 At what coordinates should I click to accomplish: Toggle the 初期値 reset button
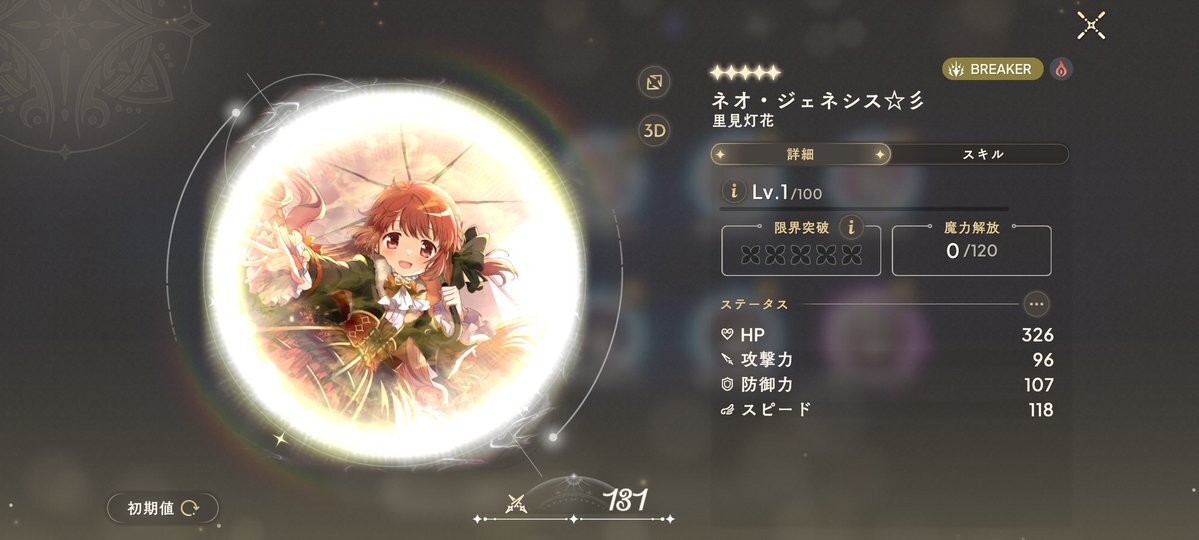163,508
